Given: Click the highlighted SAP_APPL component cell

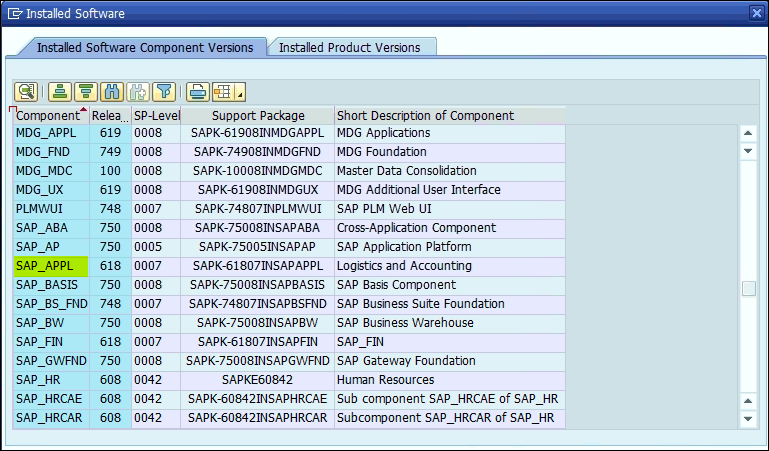Looking at the screenshot, I should coord(51,266).
